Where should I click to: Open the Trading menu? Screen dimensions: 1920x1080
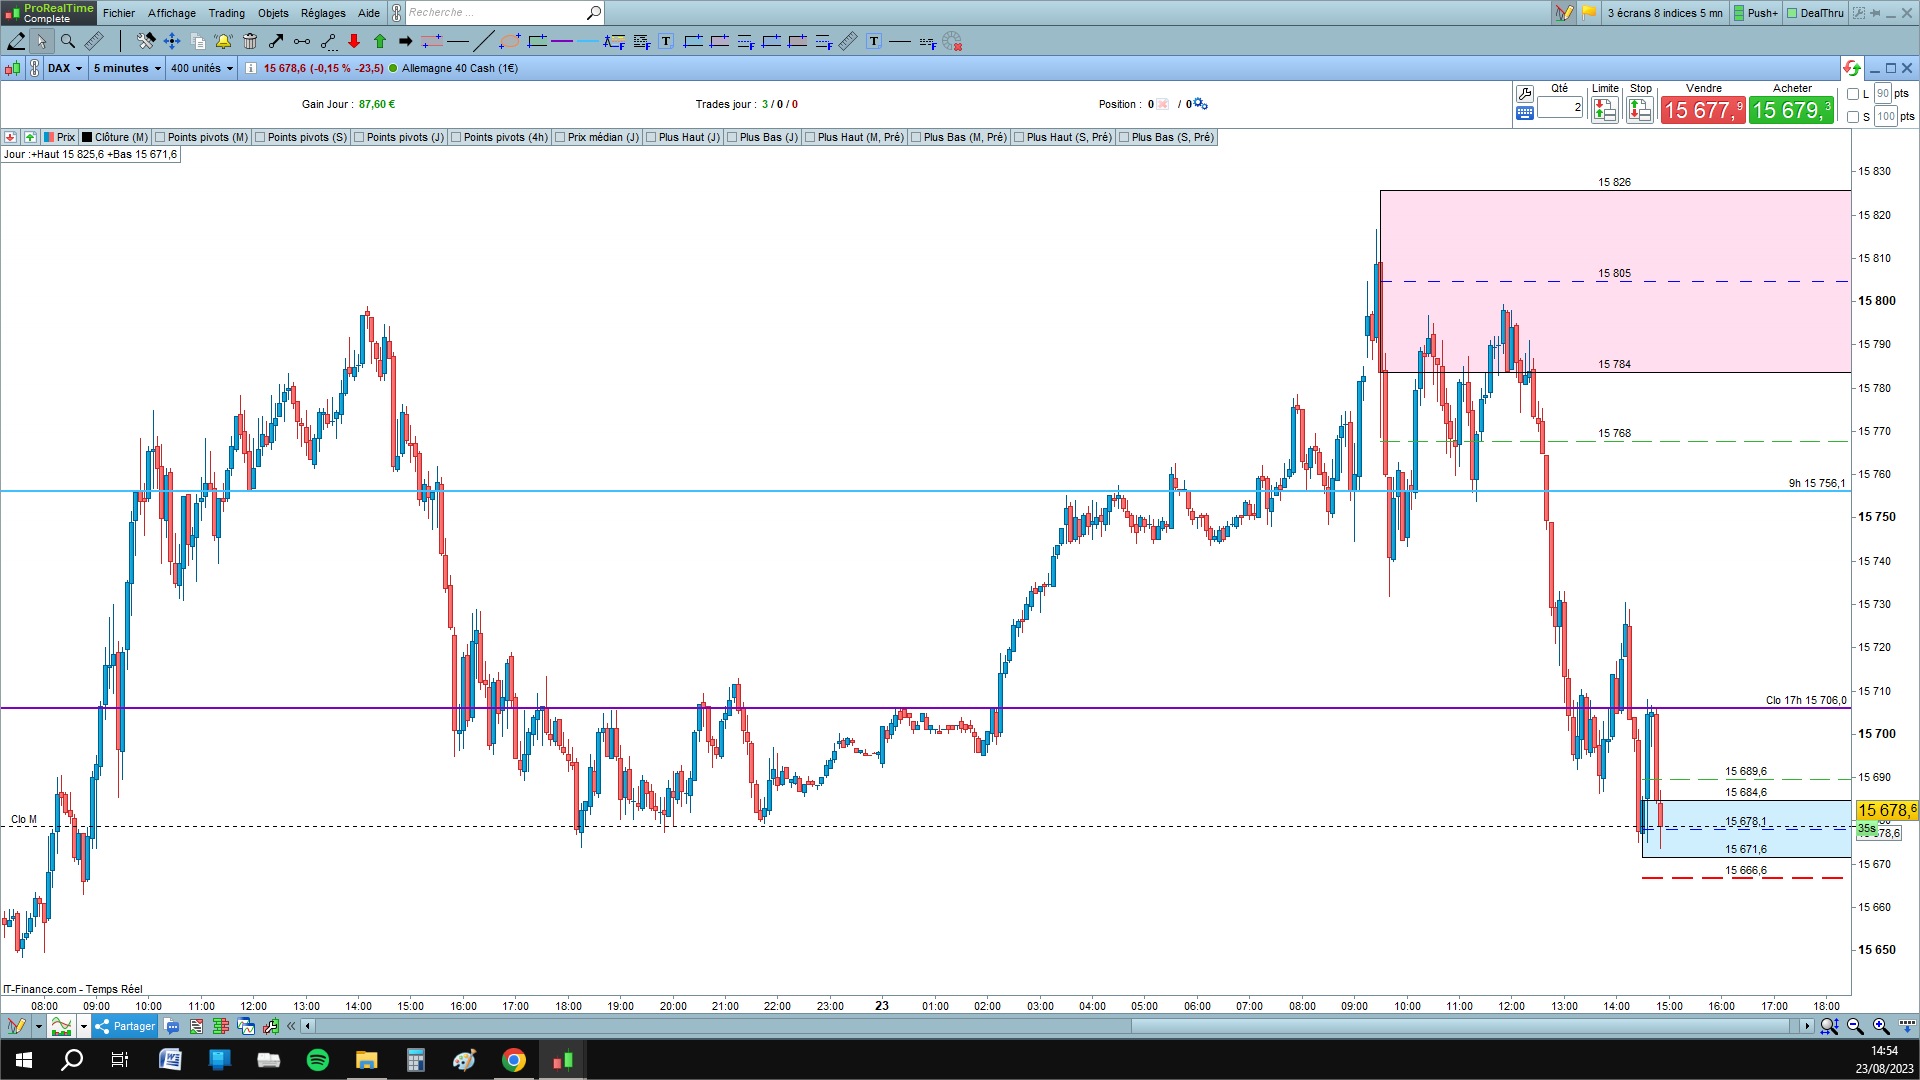[x=226, y=13]
